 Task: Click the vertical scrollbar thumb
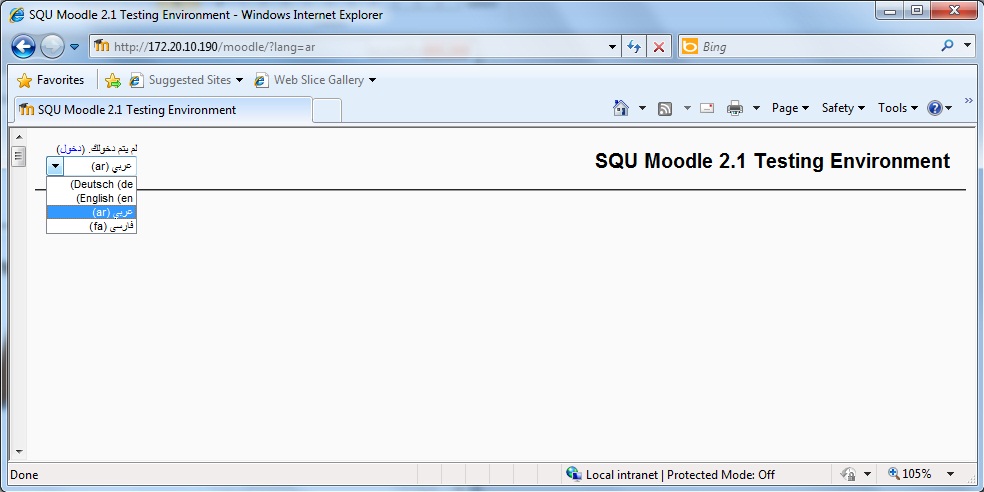click(x=18, y=156)
